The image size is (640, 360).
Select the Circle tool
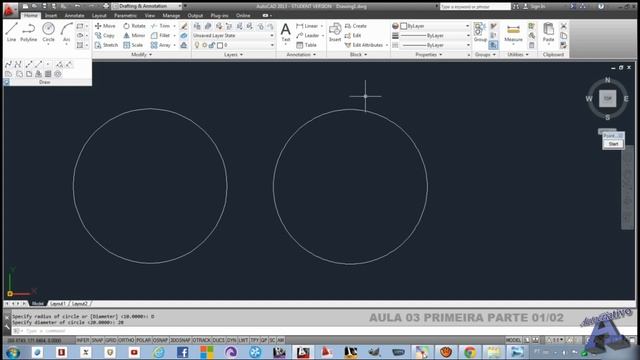[48, 32]
